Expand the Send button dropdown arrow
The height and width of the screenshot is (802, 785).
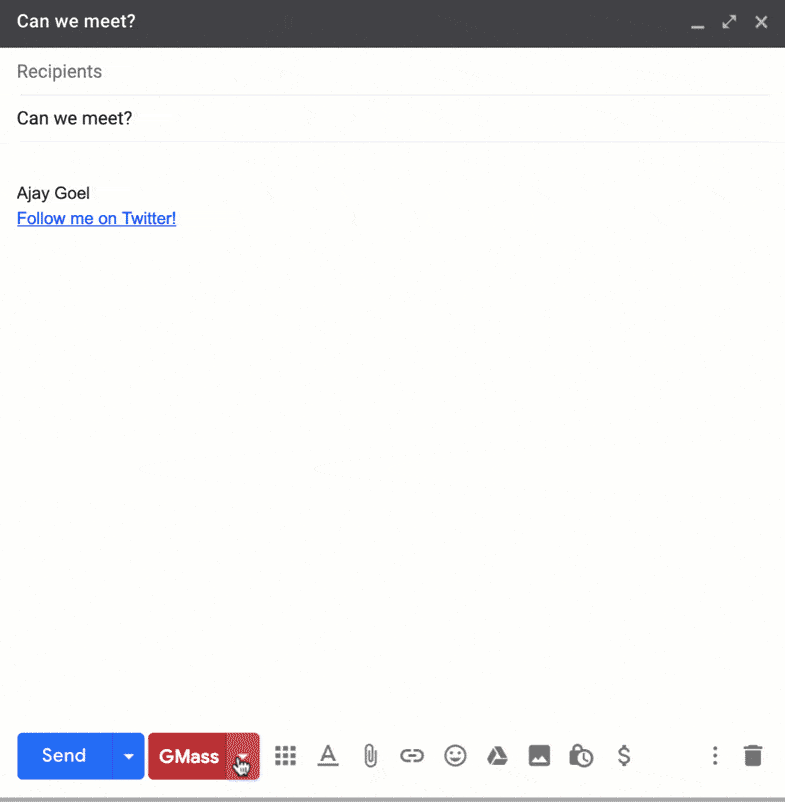129,756
